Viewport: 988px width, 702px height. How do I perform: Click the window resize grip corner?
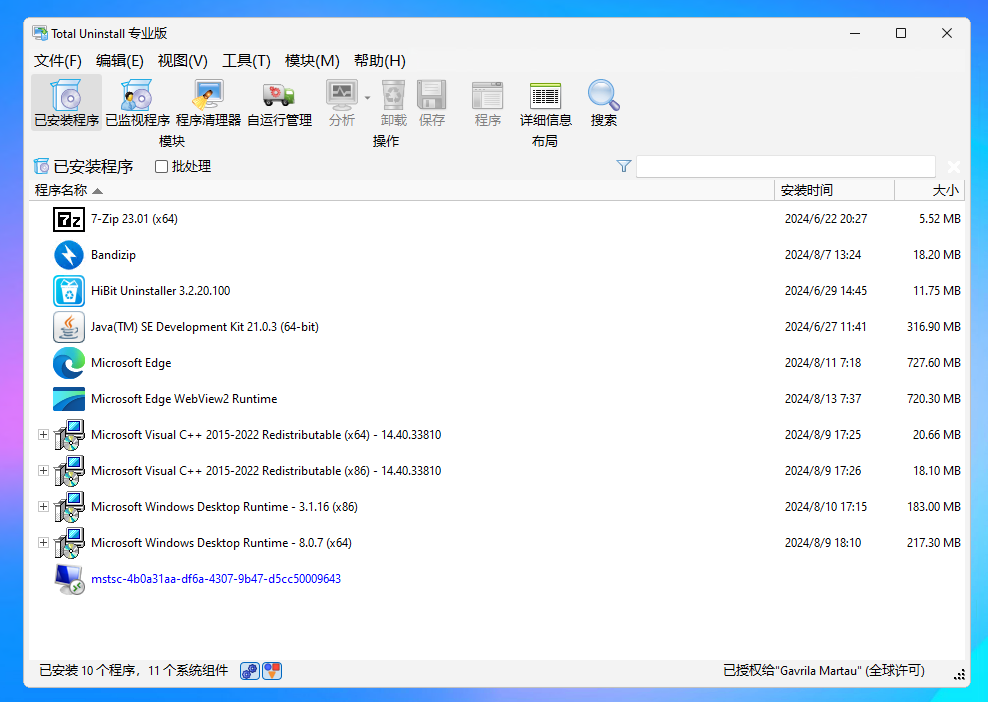pyautogui.click(x=959, y=675)
